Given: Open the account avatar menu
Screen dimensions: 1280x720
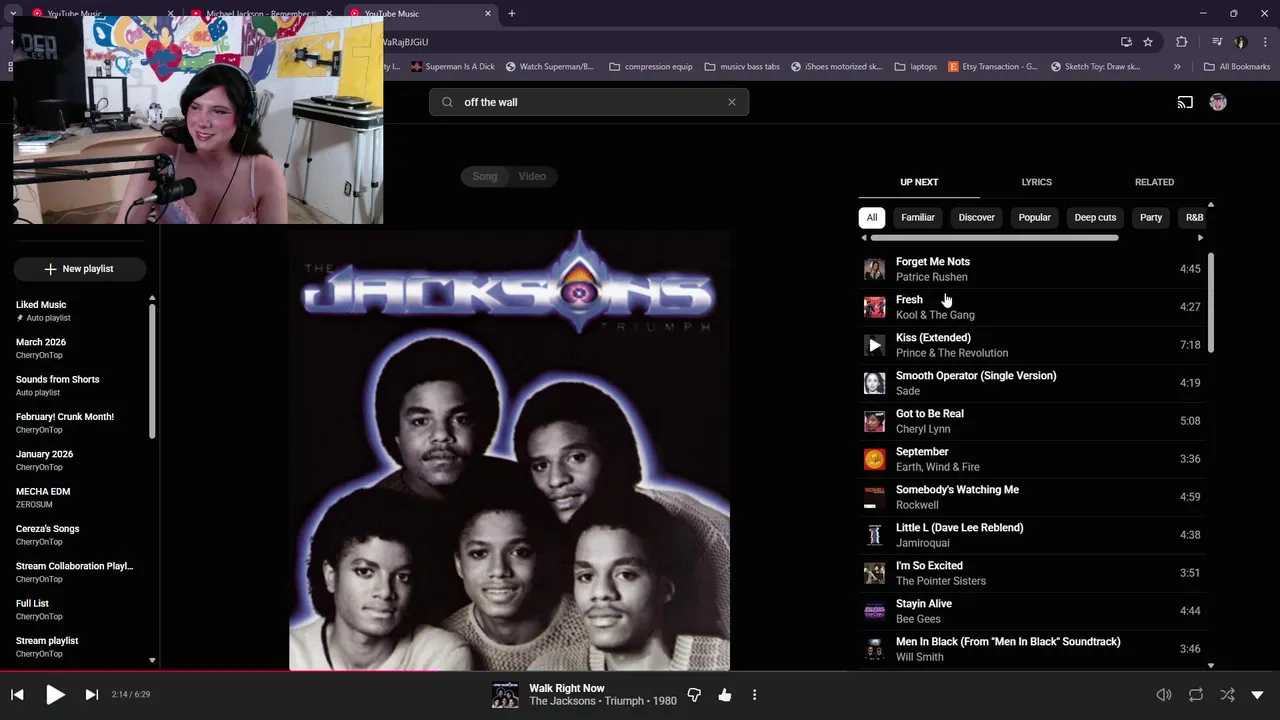Looking at the screenshot, I should [x=1218, y=102].
